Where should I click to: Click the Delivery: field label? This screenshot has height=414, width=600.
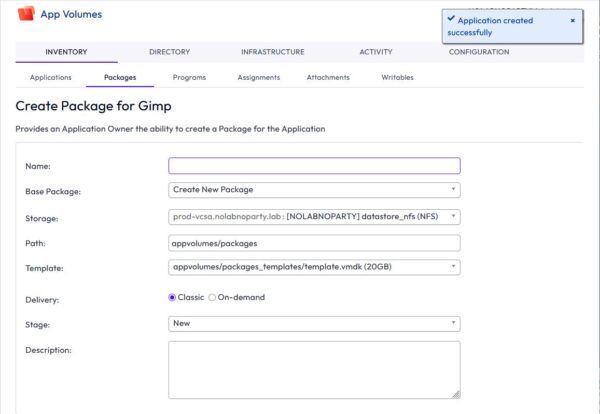[42, 300]
